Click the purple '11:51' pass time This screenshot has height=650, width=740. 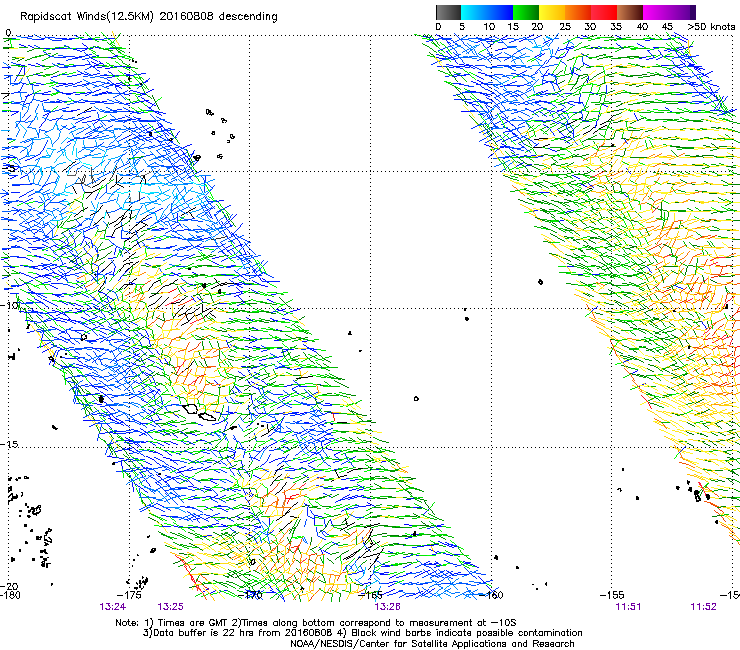pyautogui.click(x=628, y=607)
